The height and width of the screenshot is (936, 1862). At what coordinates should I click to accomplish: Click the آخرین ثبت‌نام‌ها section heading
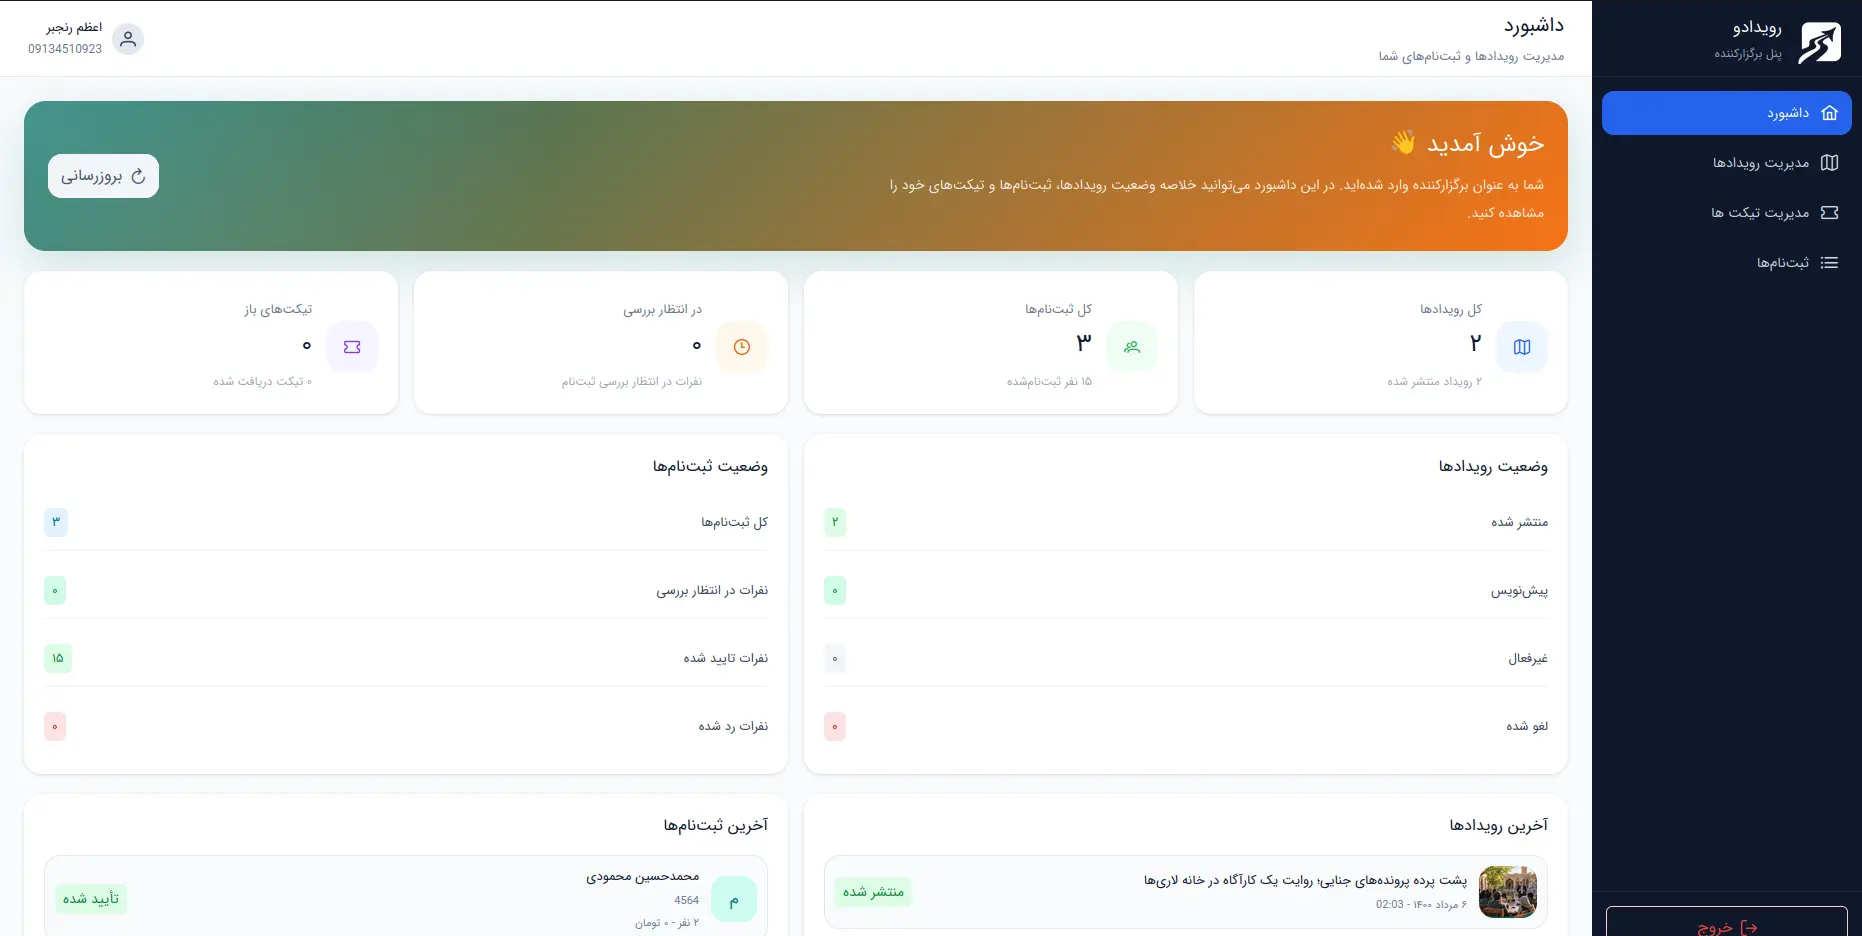coord(716,825)
